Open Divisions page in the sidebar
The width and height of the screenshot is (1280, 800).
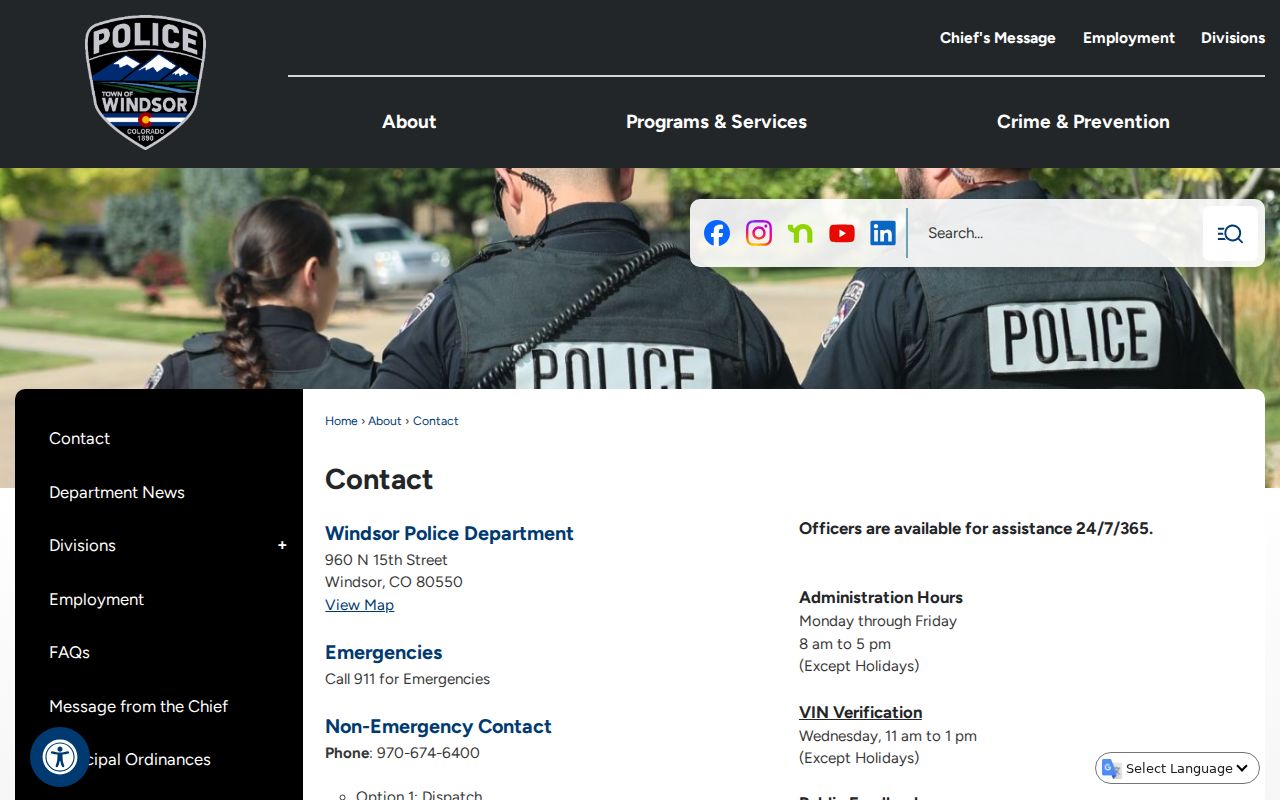(x=83, y=545)
